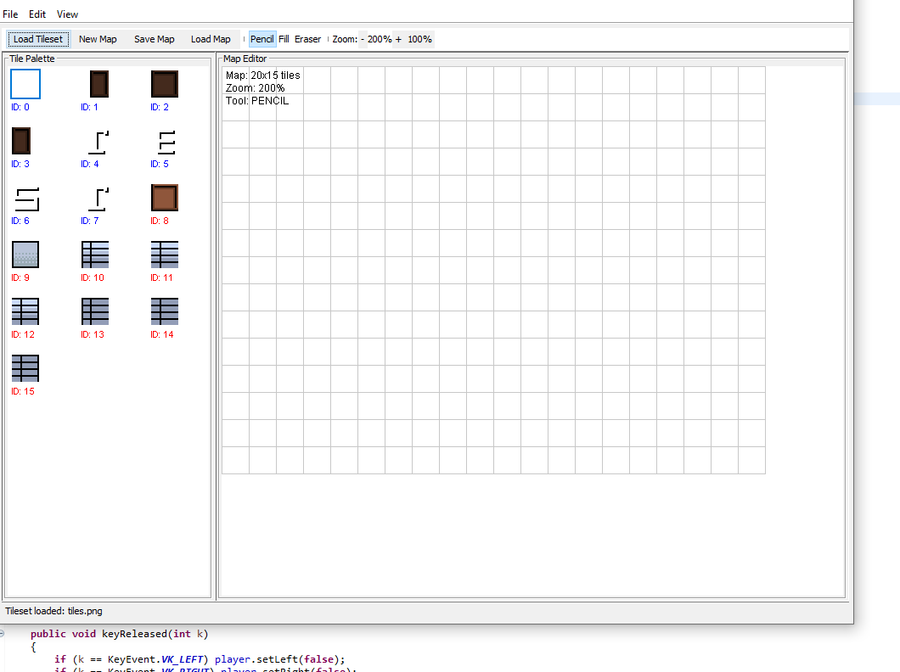
Task: Pick the striped tile ID 10
Action: tap(95, 254)
